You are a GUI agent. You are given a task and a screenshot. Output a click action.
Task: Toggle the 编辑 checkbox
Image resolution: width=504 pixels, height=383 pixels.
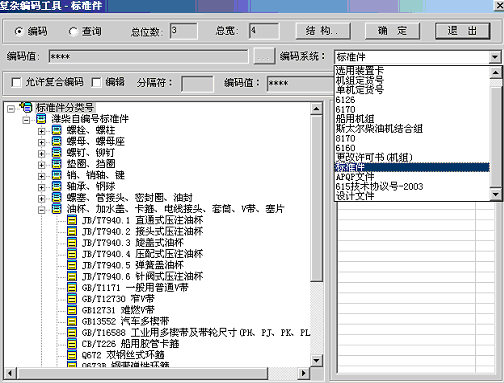(x=96, y=82)
